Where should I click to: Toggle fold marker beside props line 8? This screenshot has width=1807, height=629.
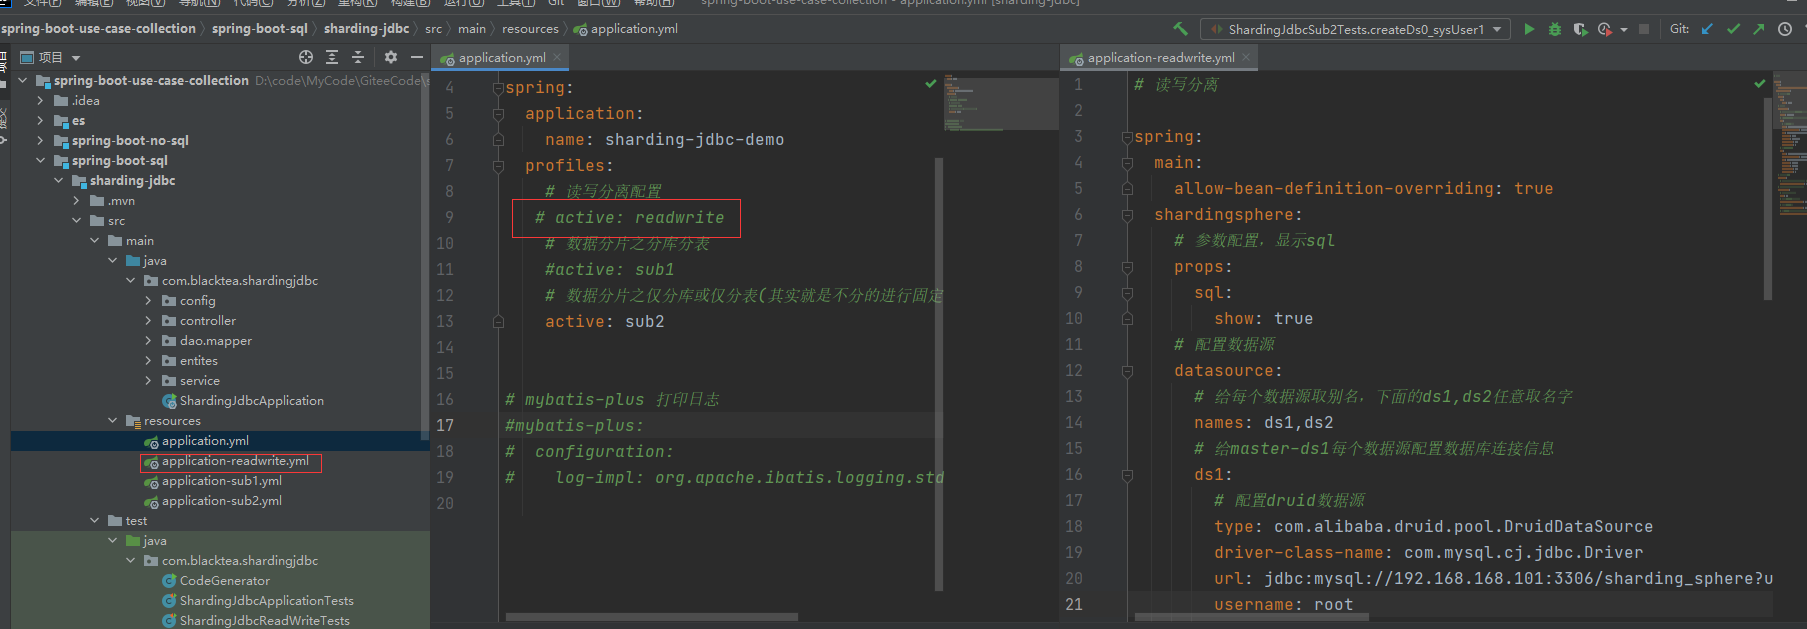tap(1127, 267)
